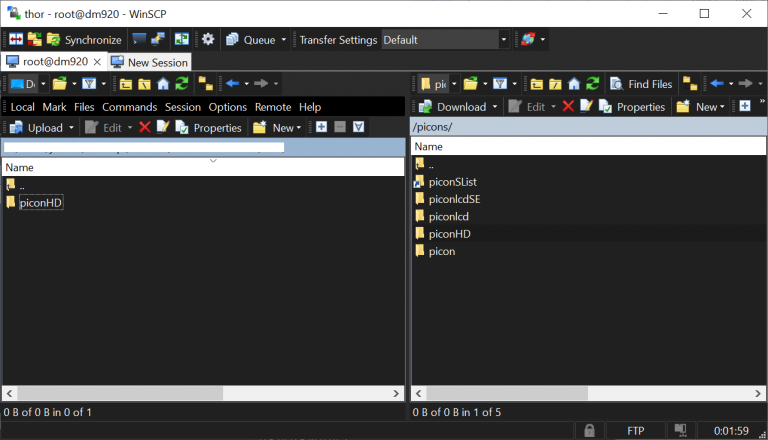Open the Remote menu
Viewport: 768px width, 440px height.
click(x=273, y=107)
